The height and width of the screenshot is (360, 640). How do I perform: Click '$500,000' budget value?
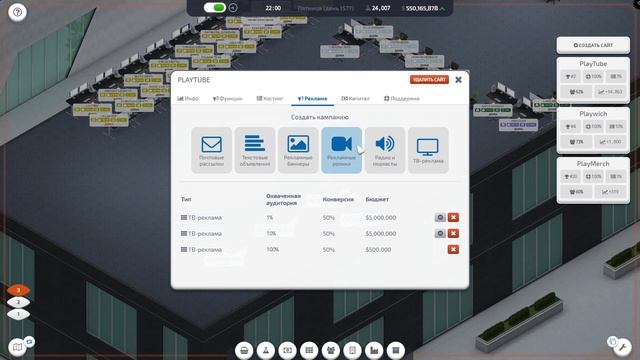[x=378, y=249]
